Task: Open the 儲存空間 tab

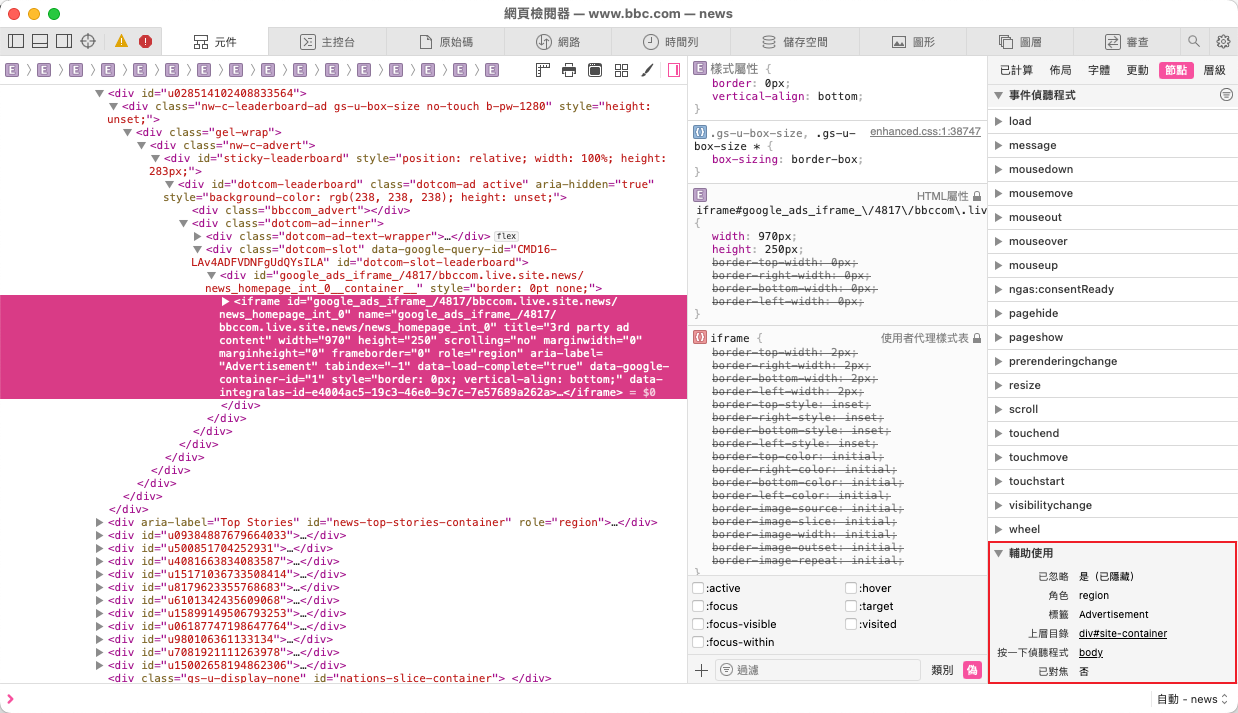Action: pos(794,42)
